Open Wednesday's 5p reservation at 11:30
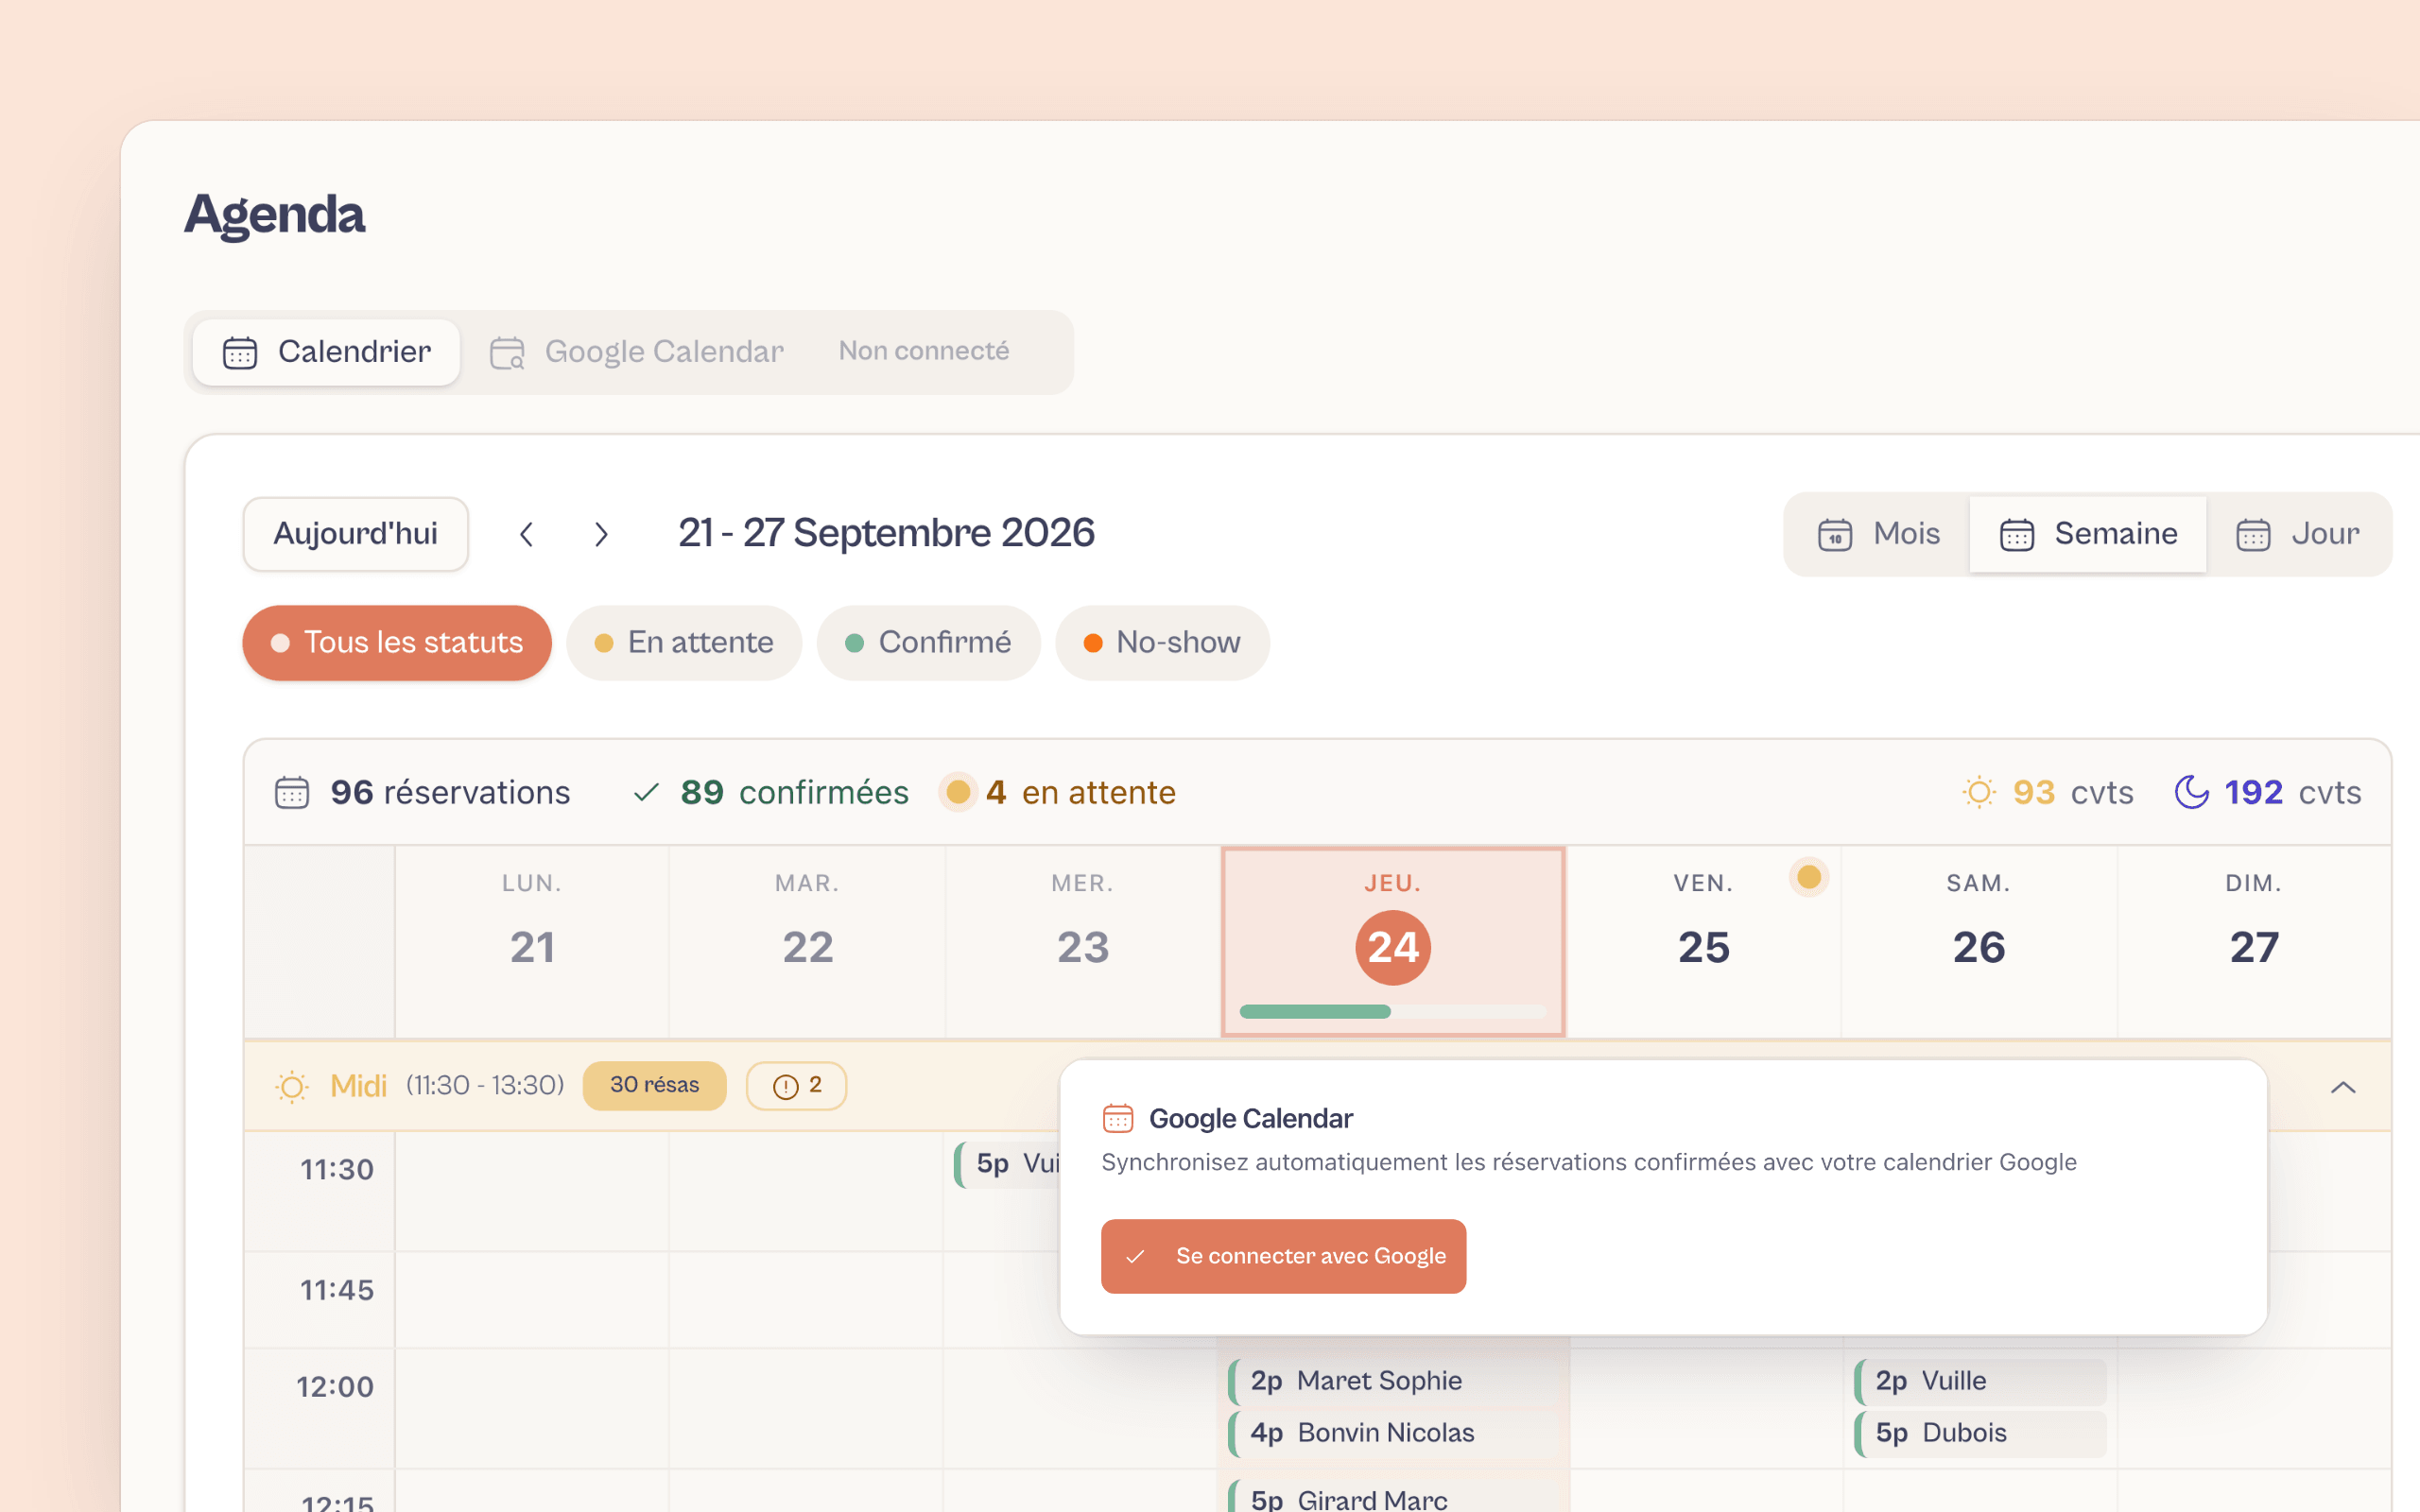The image size is (2420, 1512). (x=1008, y=1164)
